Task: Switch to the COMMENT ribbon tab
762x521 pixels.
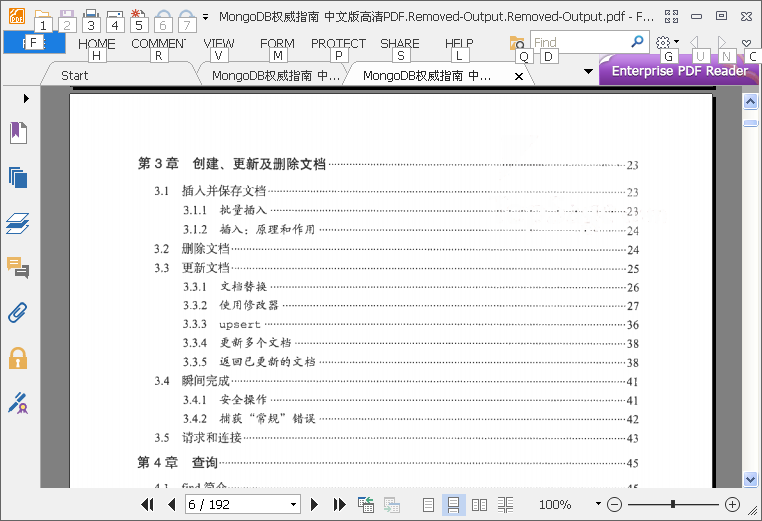Action: pyautogui.click(x=158, y=44)
